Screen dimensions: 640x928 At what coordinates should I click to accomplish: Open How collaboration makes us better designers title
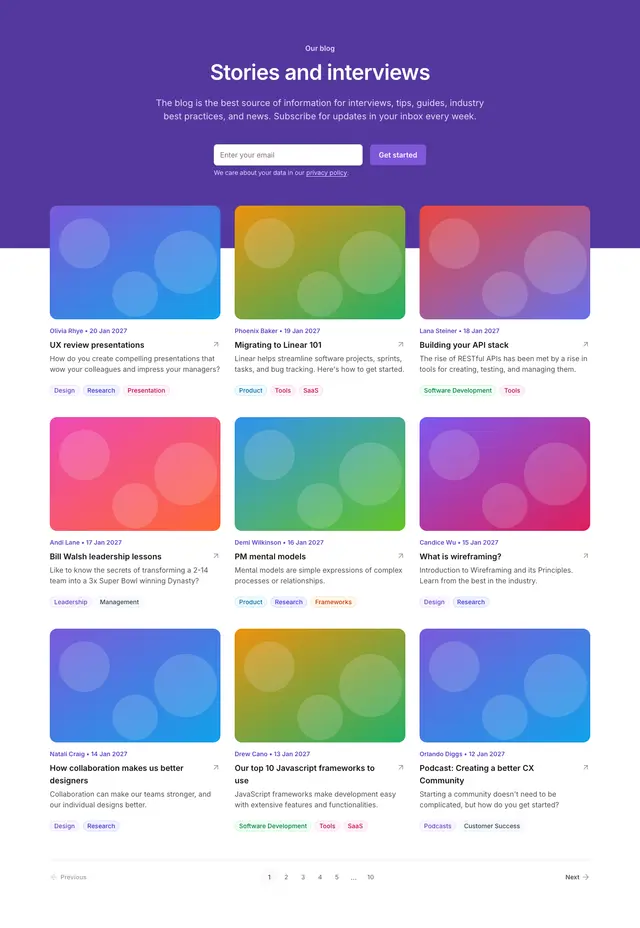coord(117,774)
